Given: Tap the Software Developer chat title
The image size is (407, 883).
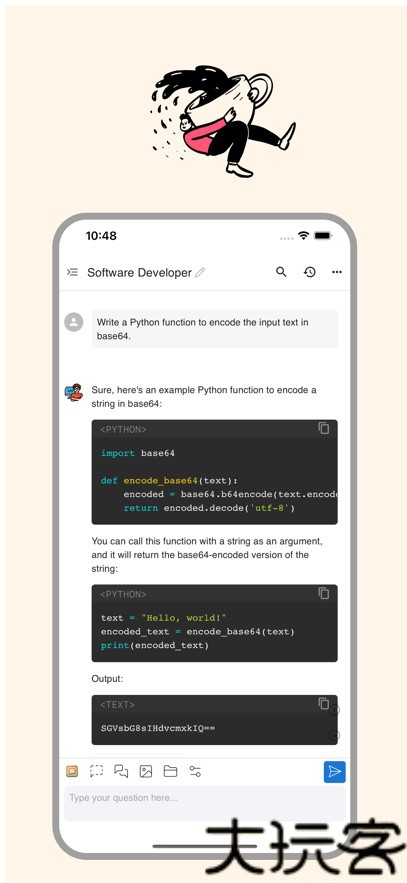Looking at the screenshot, I should [139, 273].
